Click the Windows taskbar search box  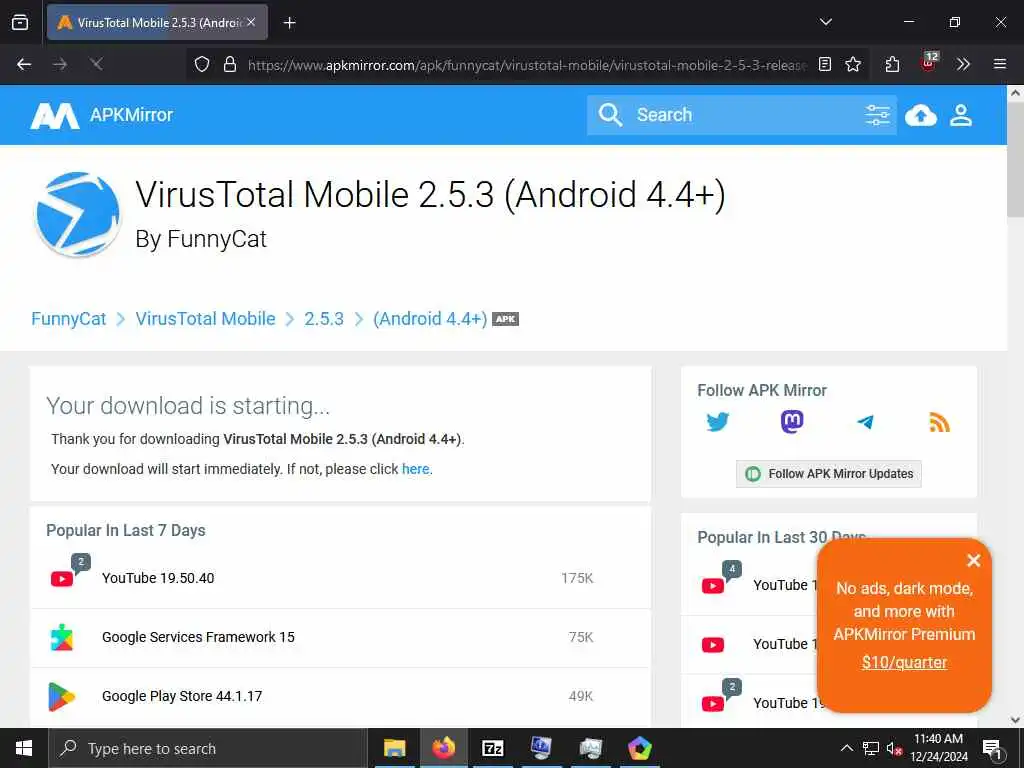208,748
